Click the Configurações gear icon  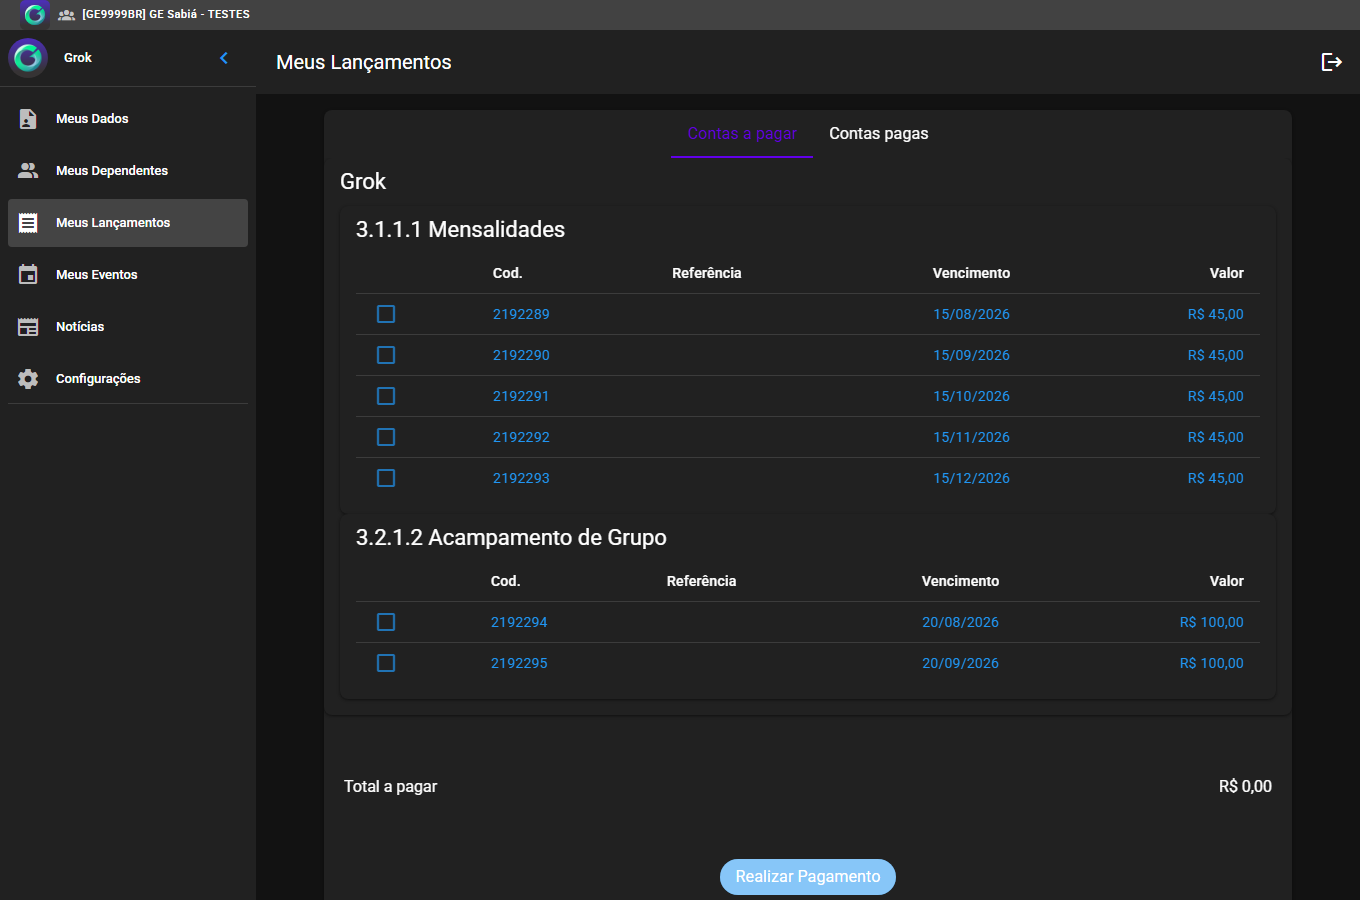tap(28, 379)
